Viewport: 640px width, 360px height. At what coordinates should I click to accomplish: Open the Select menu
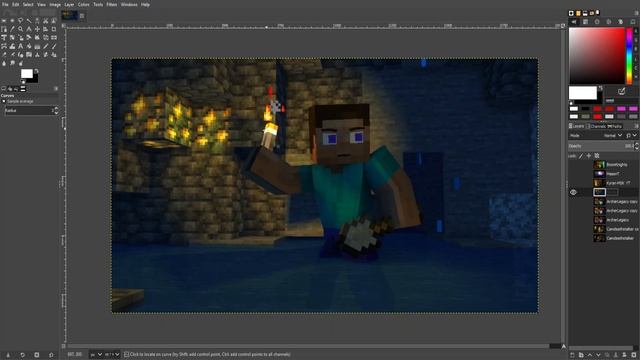click(x=28, y=4)
